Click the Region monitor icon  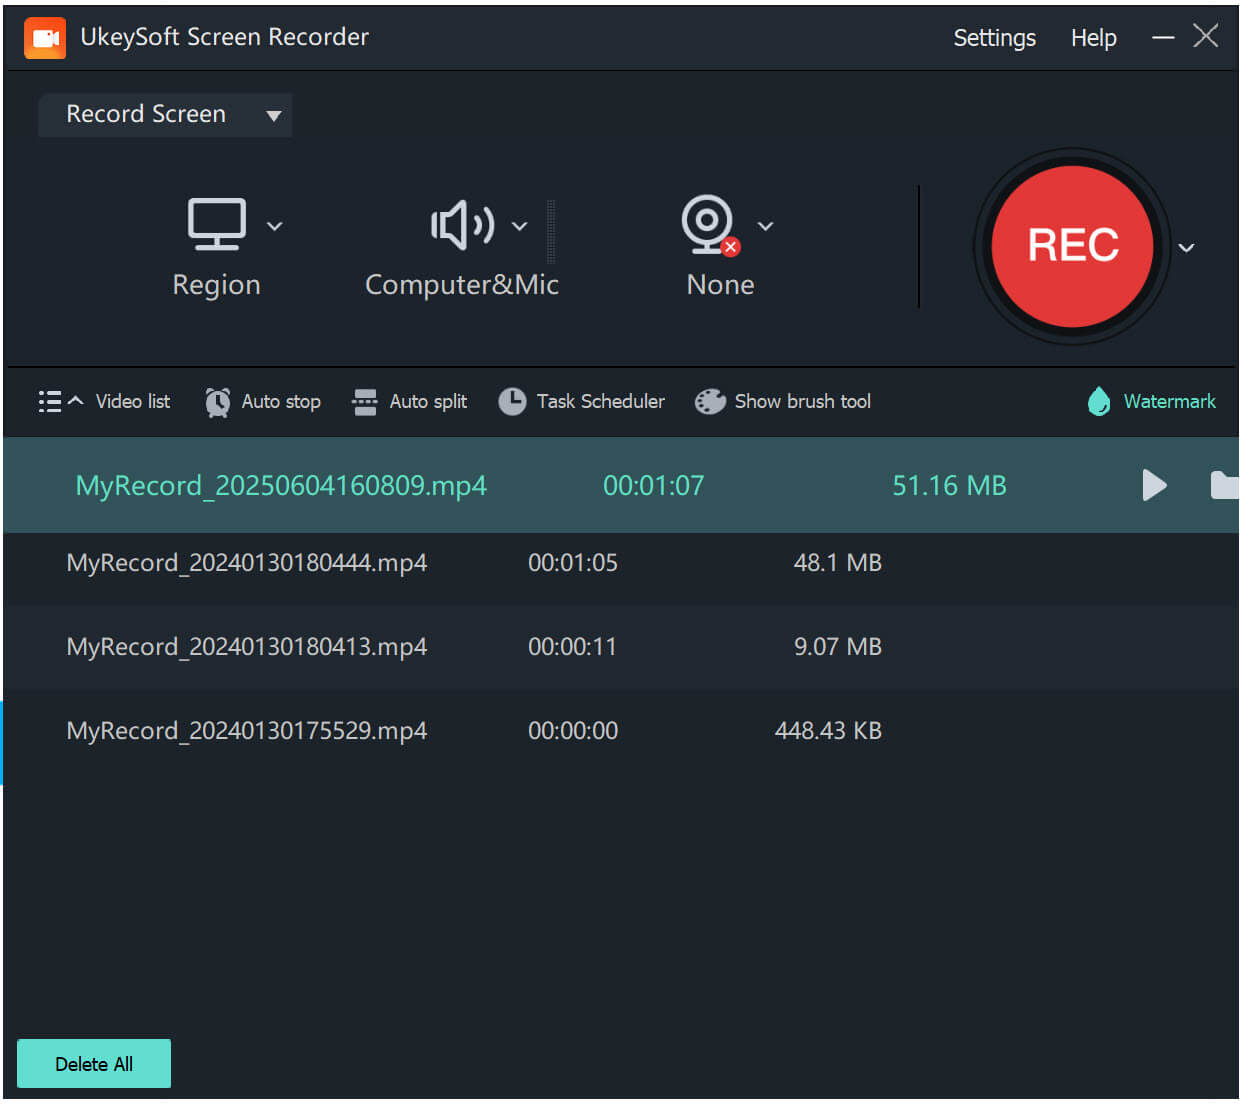[x=217, y=224]
